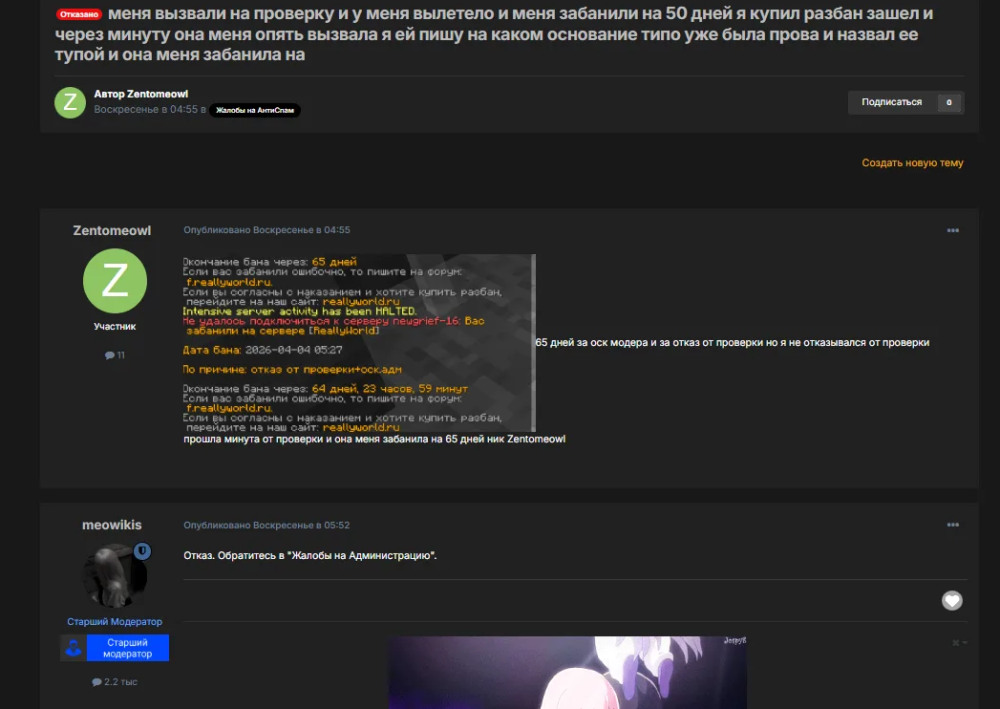The image size is (1000, 709).
Task: Open the three-dot options menu on Zentomeowl's post
Action: click(x=952, y=231)
